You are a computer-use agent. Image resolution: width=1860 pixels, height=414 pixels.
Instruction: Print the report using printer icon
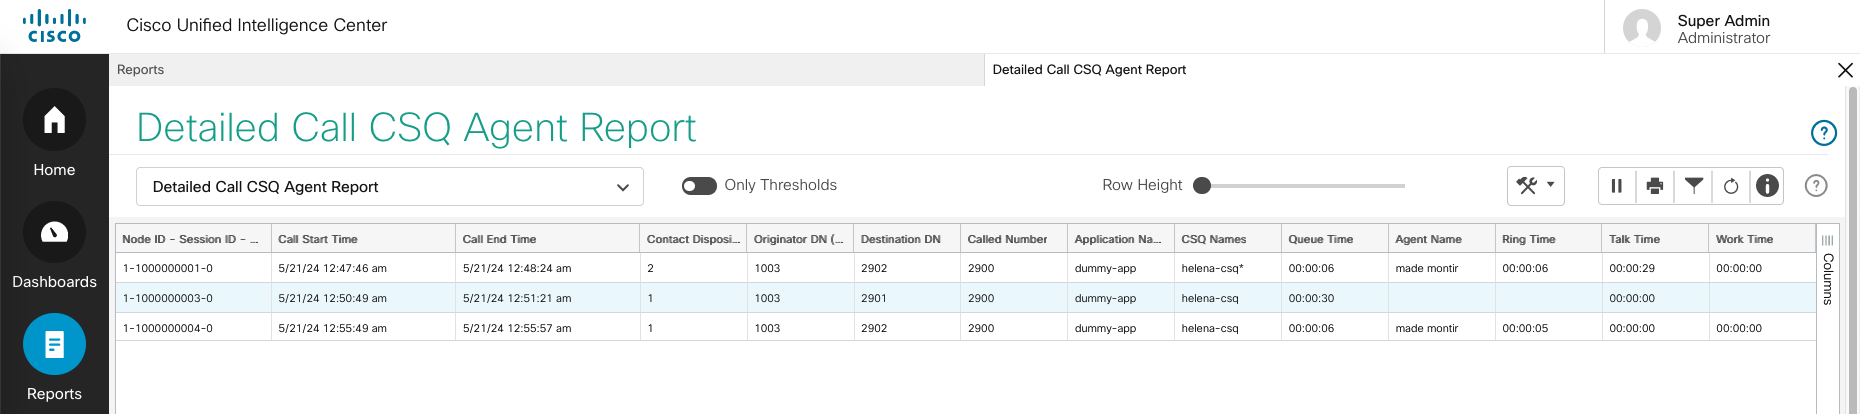coord(1655,186)
